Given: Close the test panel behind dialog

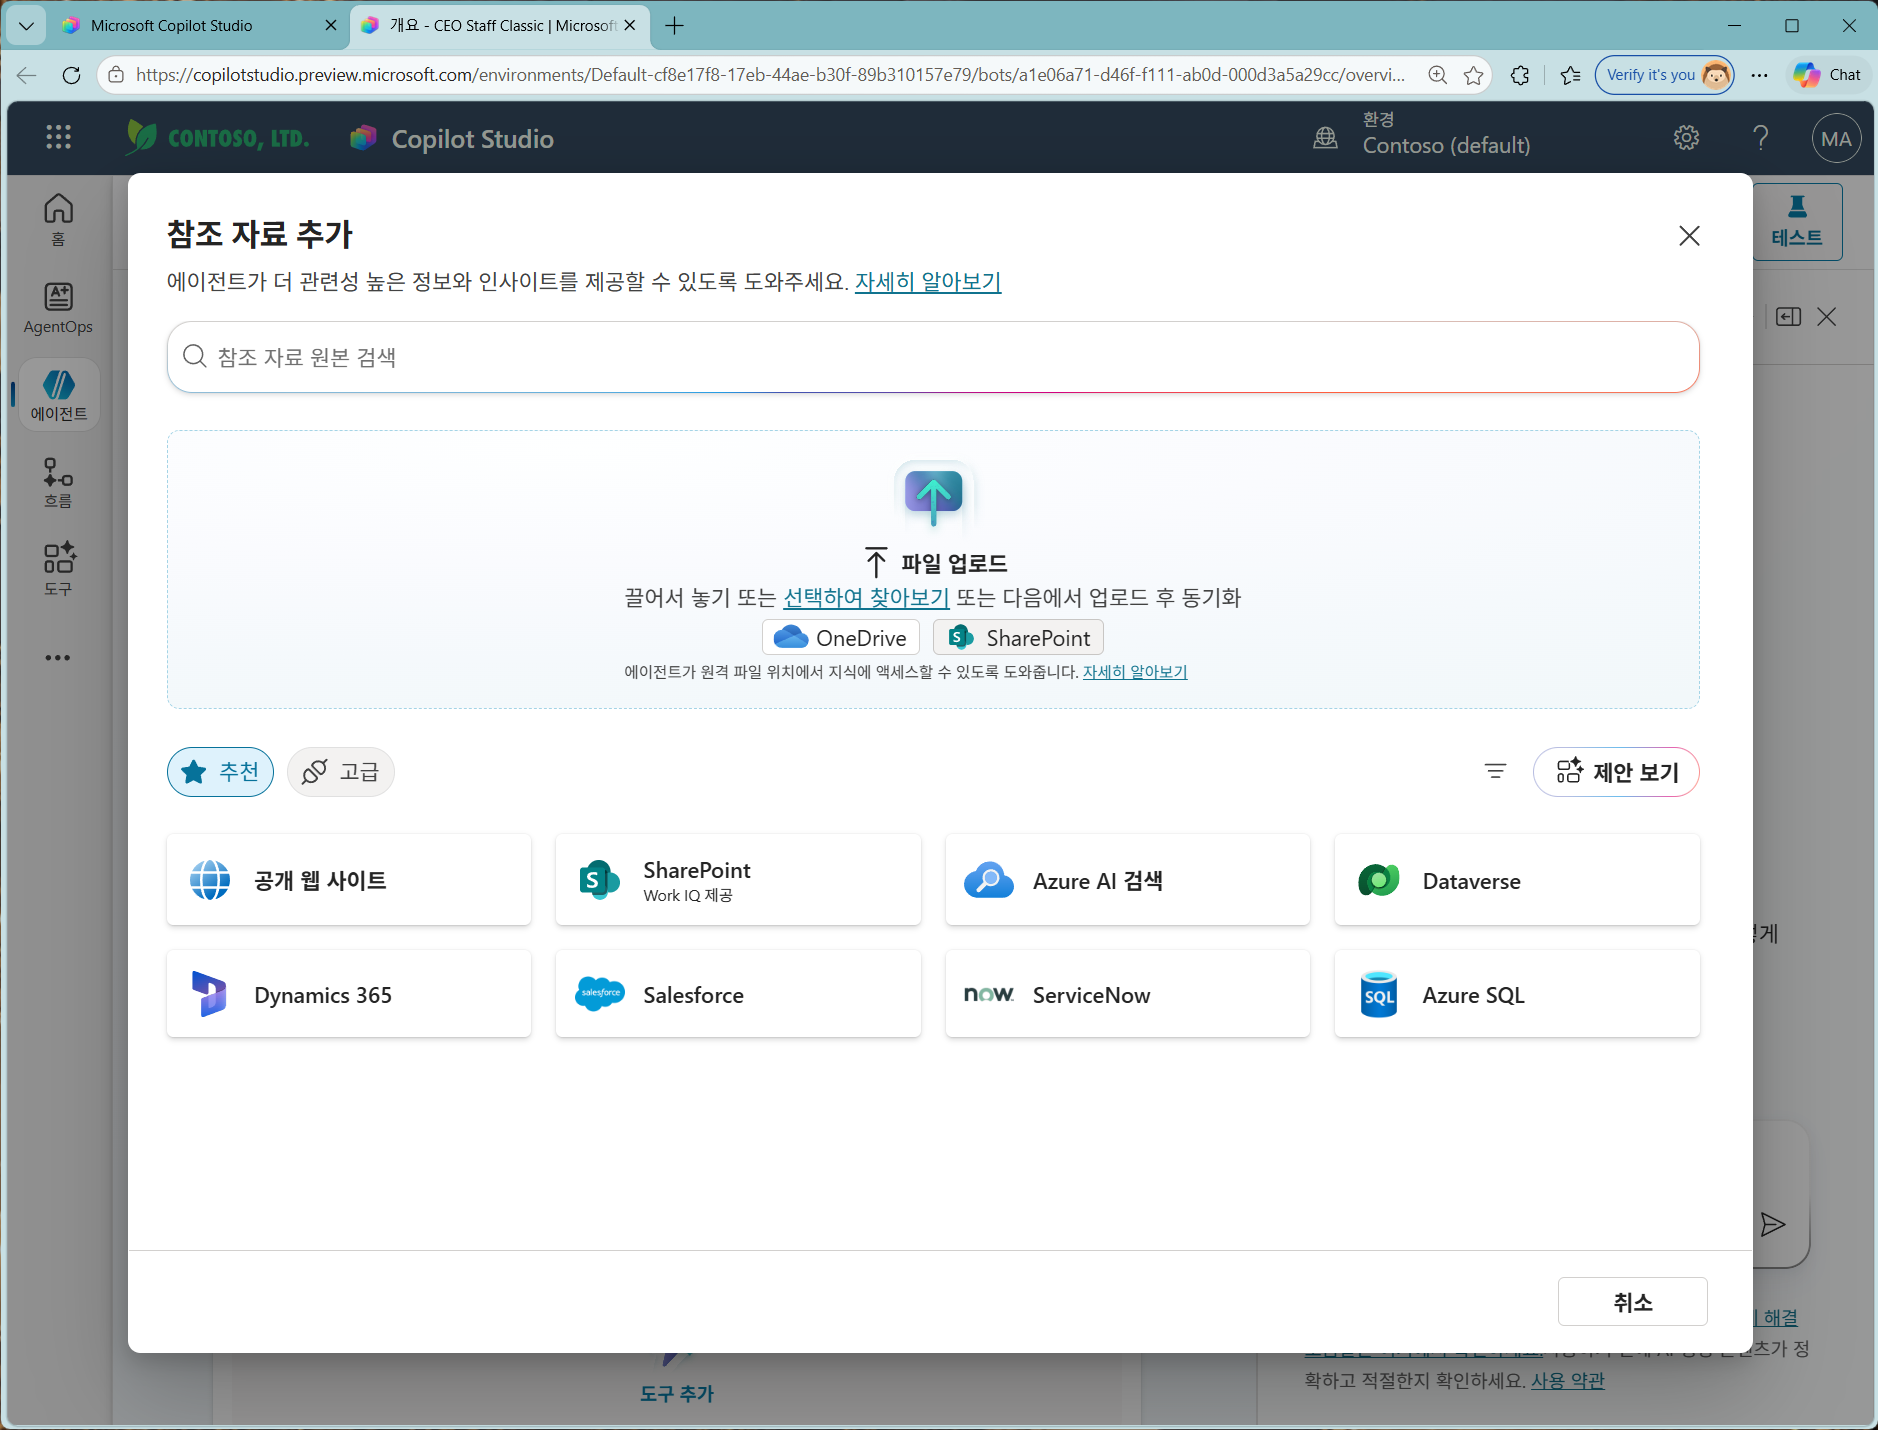Looking at the screenshot, I should point(1827,317).
